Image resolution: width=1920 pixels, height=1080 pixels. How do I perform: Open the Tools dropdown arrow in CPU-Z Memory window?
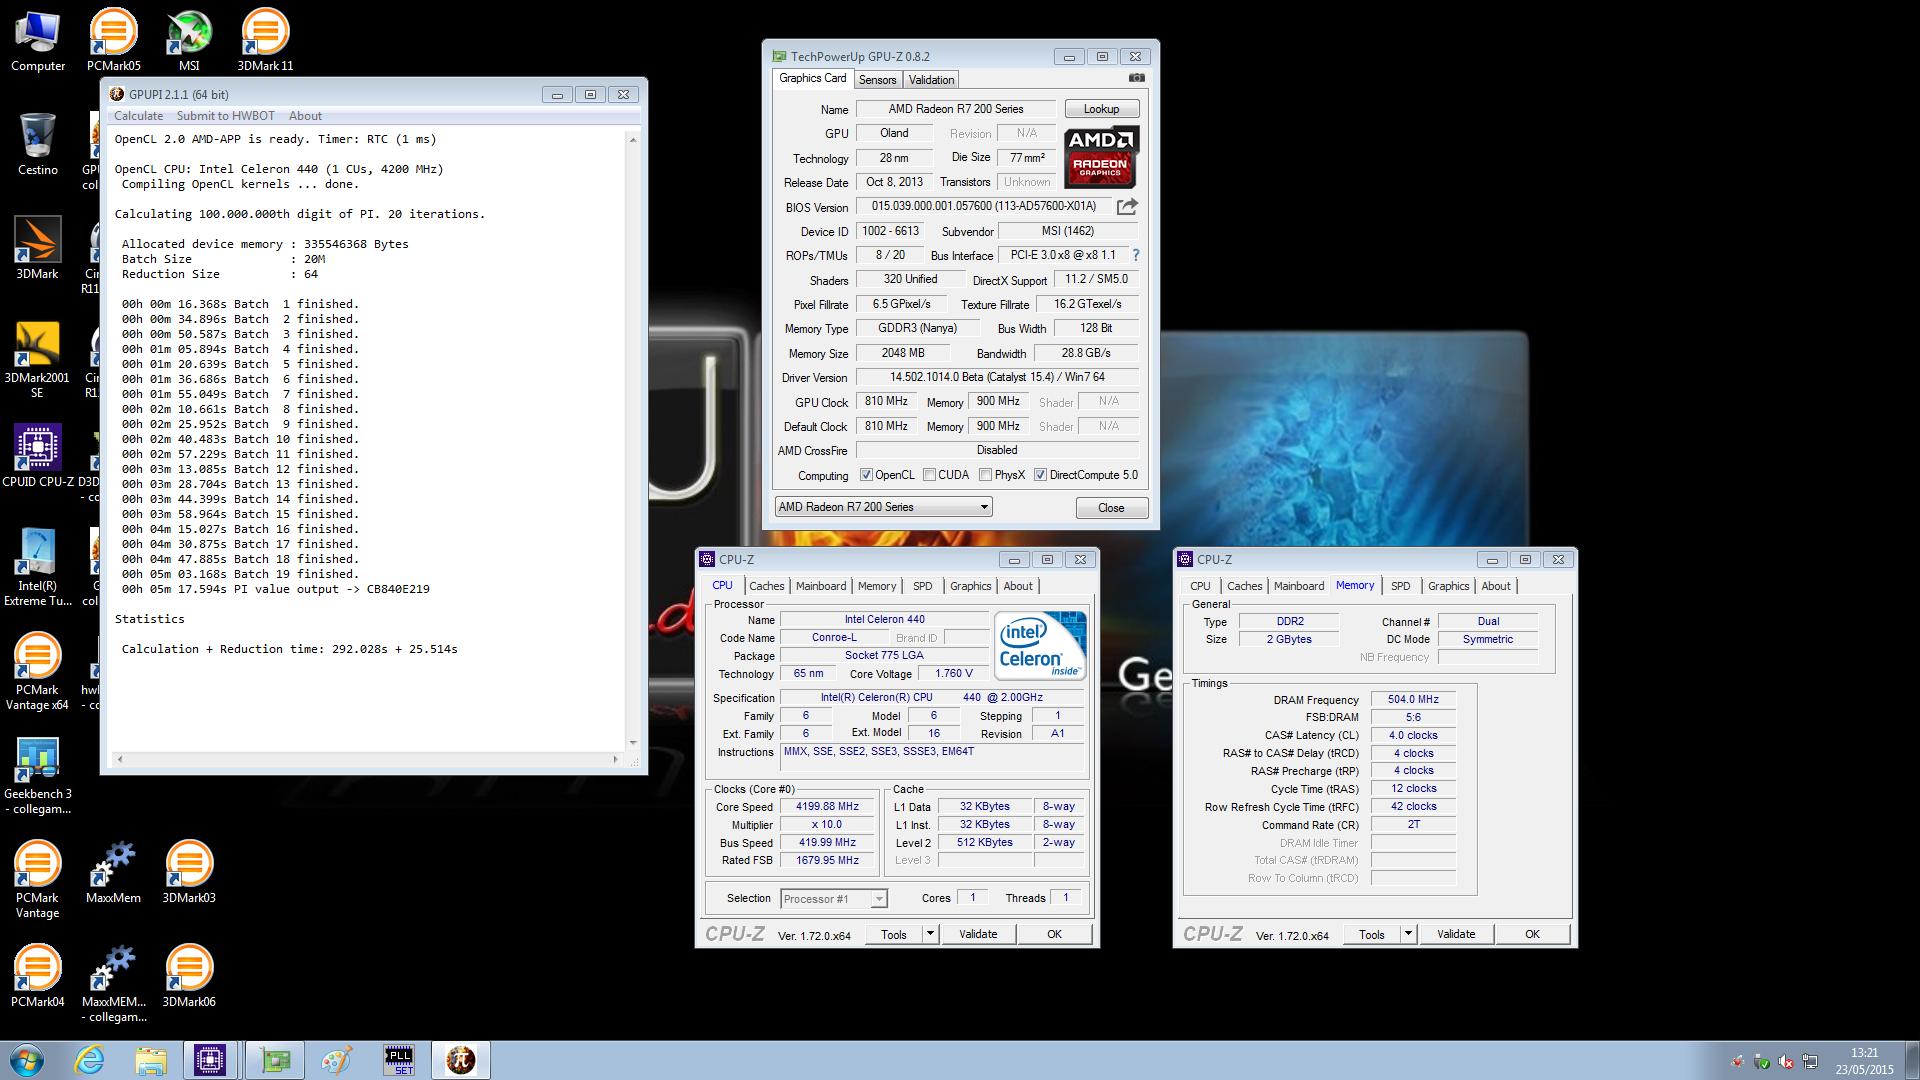click(1408, 934)
